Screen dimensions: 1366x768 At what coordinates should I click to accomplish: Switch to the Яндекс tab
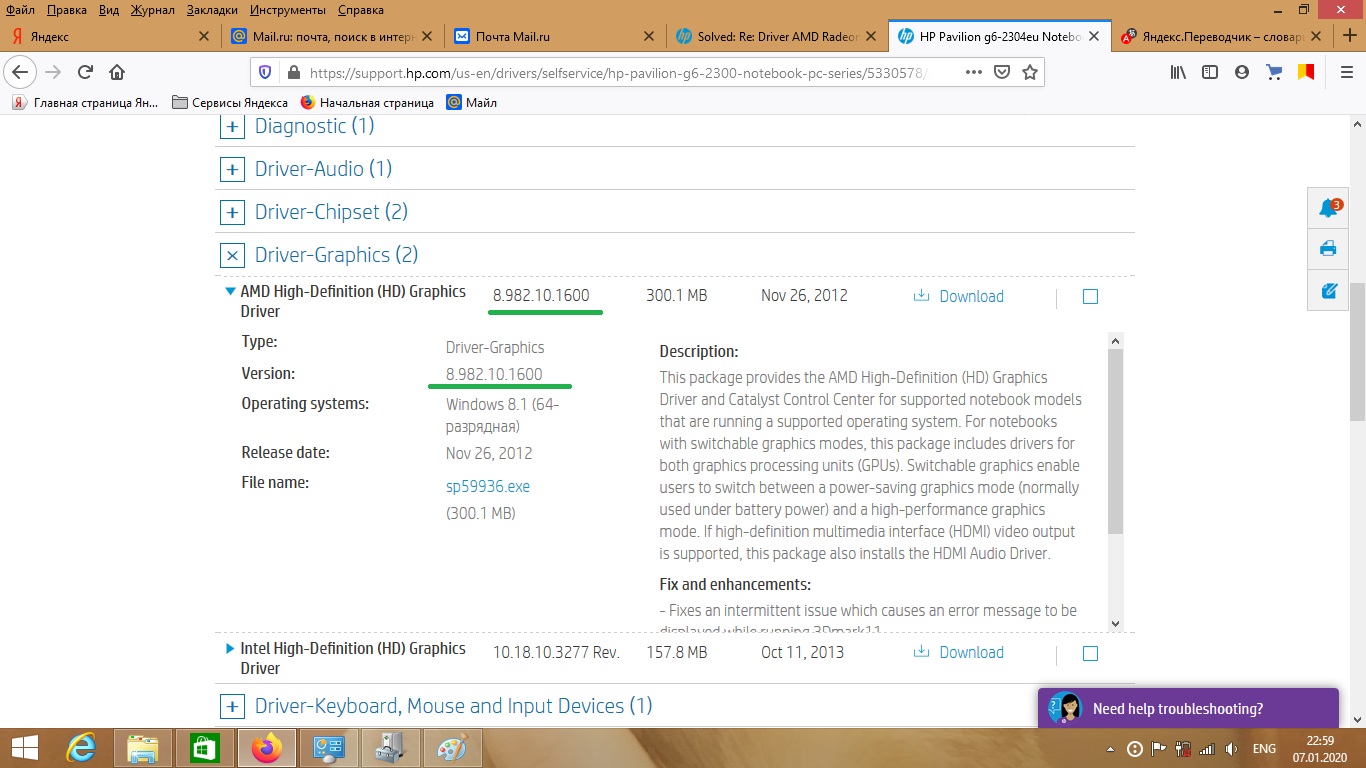(x=109, y=36)
